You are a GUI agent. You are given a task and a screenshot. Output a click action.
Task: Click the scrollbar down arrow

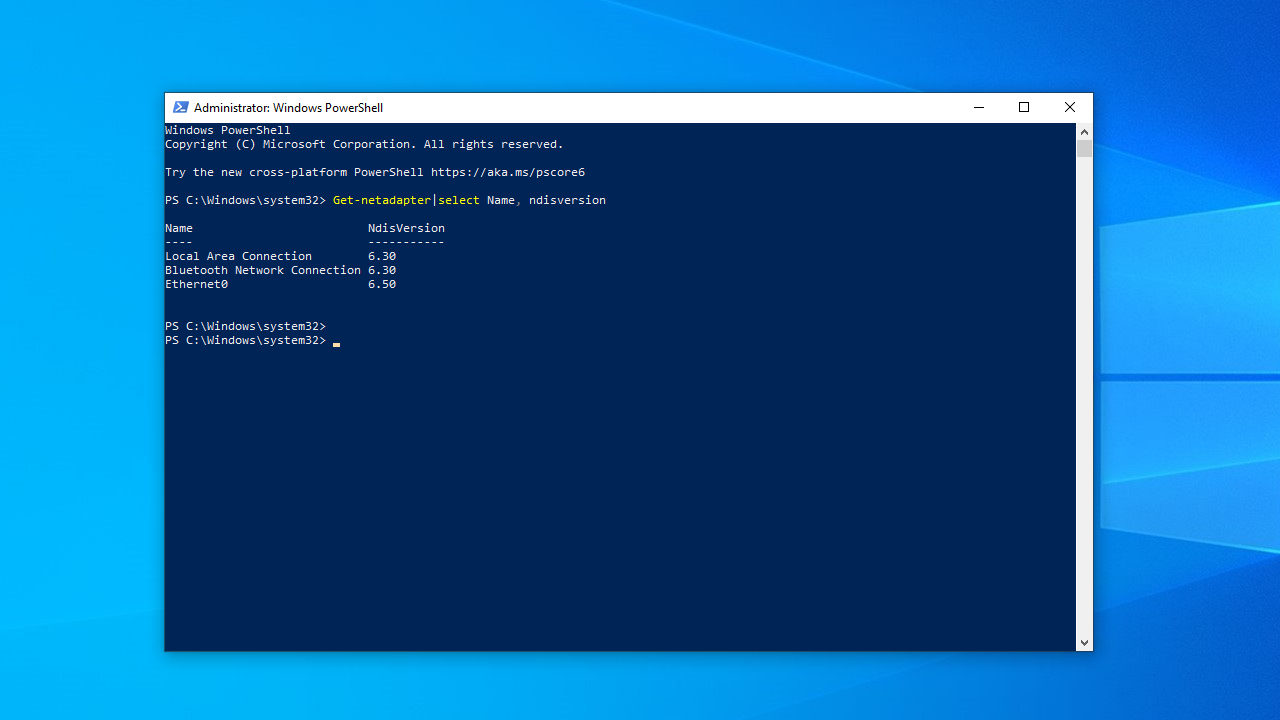click(1084, 643)
